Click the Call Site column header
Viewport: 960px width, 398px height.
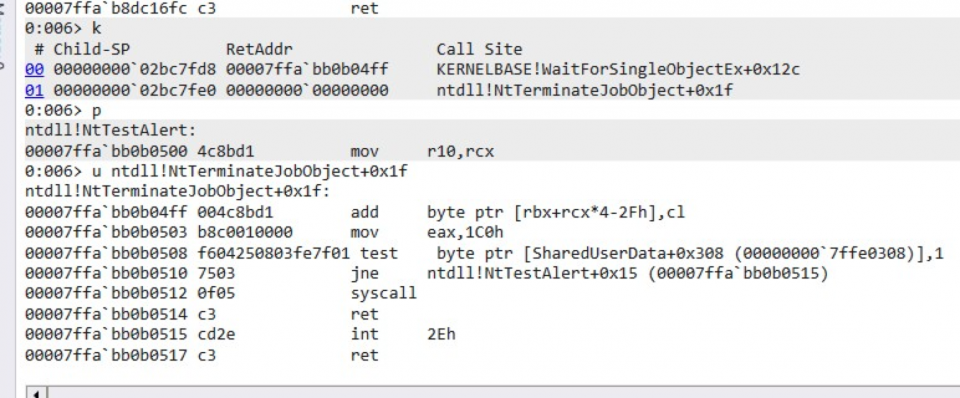coord(479,49)
